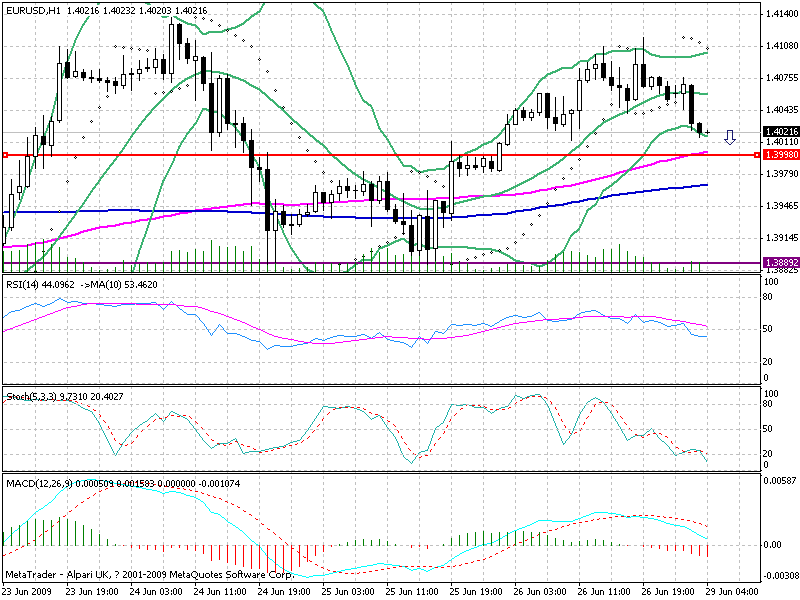Click the 24 Jun 03:00 time label
Viewport: 800px width, 600px height.
pyautogui.click(x=156, y=592)
